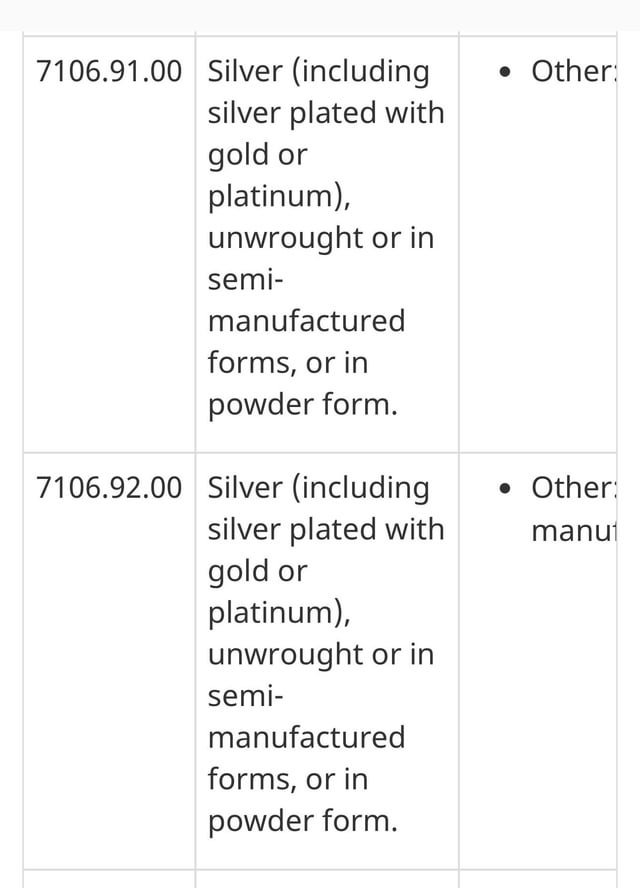The width and height of the screenshot is (640, 888).
Task: Click "Silver (including" in the 7106.92.00 description
Action: (x=318, y=487)
